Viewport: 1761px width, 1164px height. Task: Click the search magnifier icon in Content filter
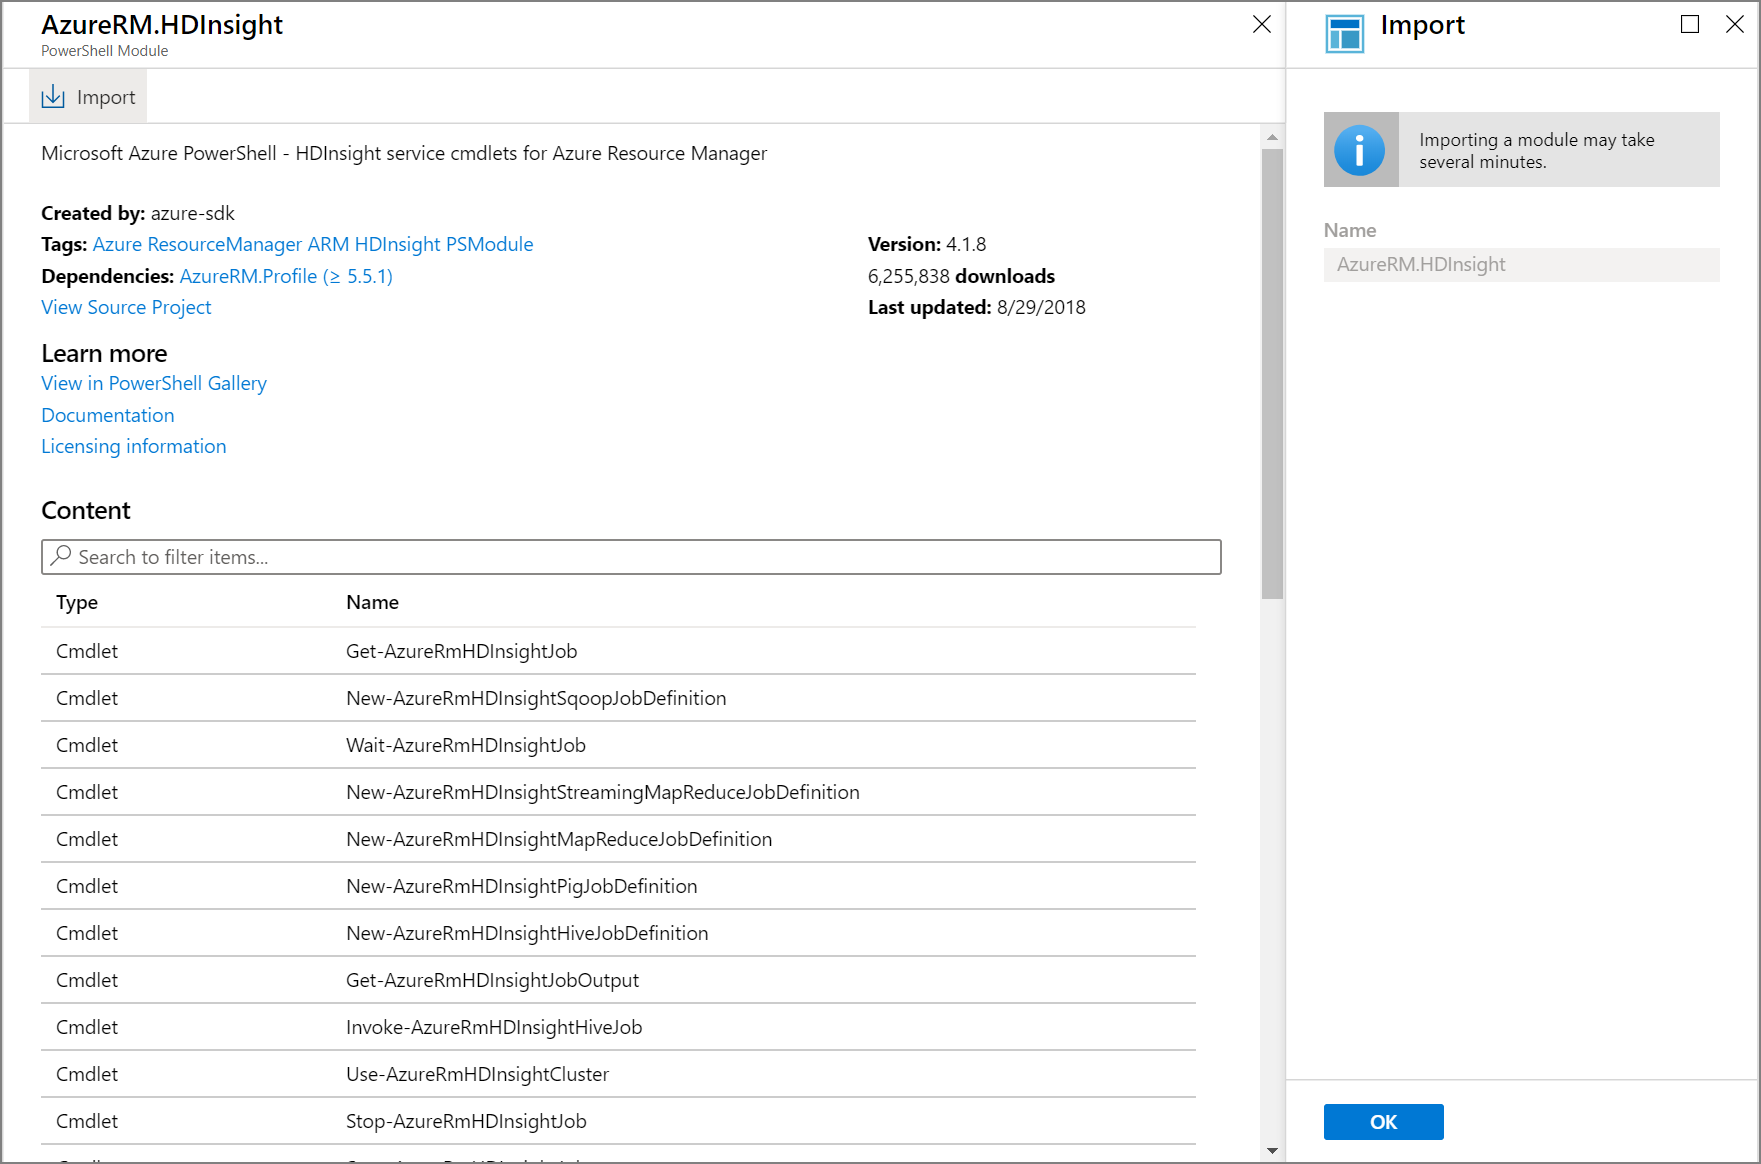(61, 556)
